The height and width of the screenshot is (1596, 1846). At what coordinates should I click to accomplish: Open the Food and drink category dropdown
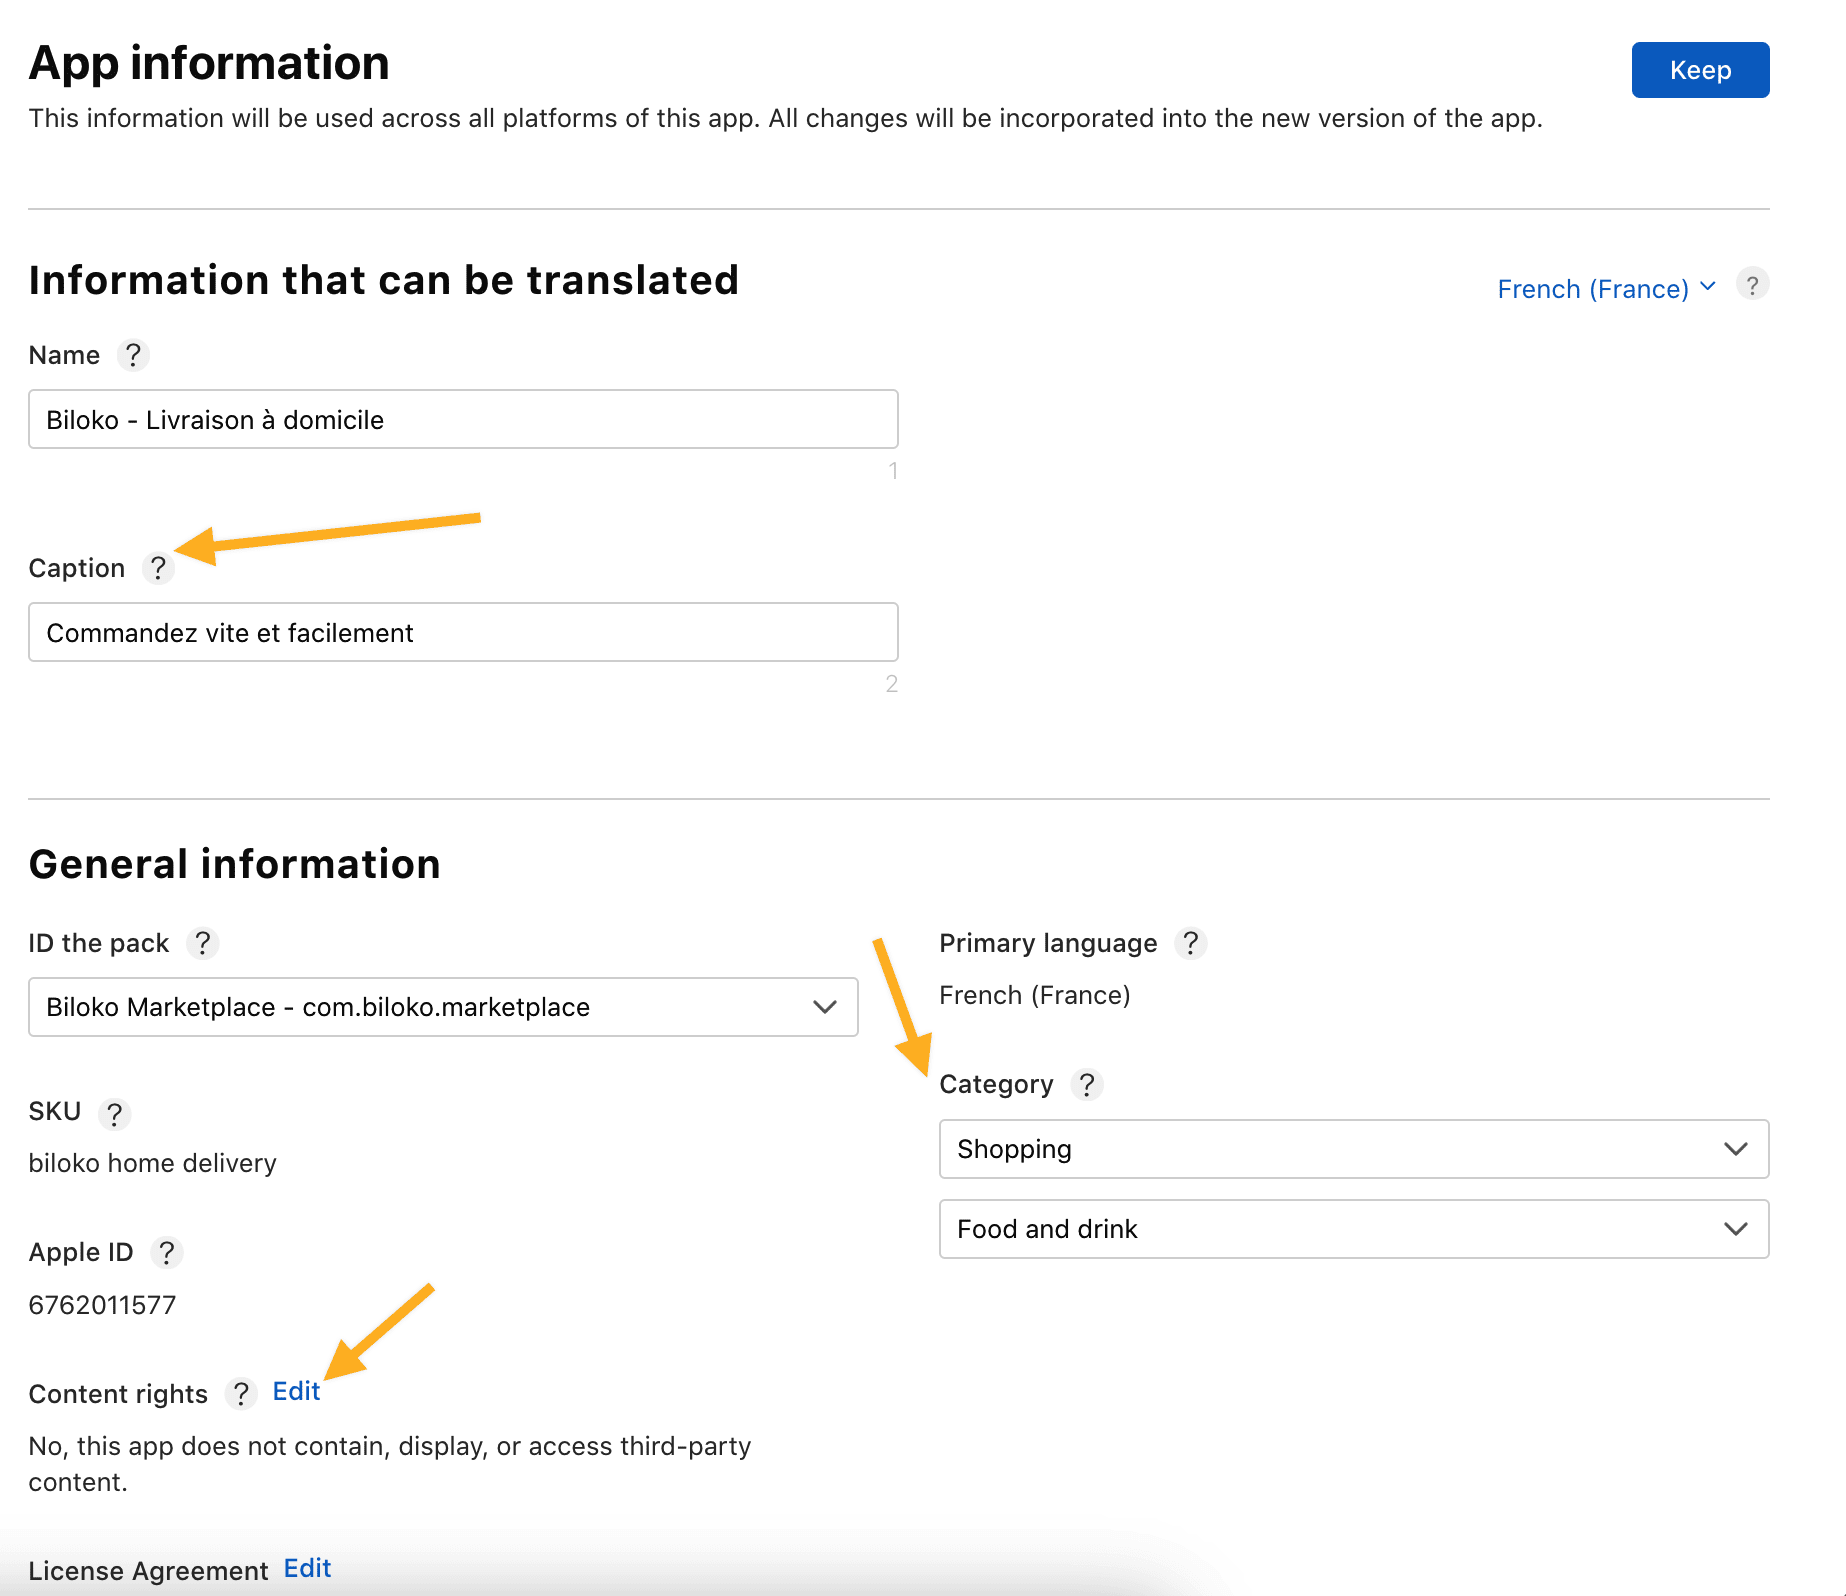tap(1354, 1229)
